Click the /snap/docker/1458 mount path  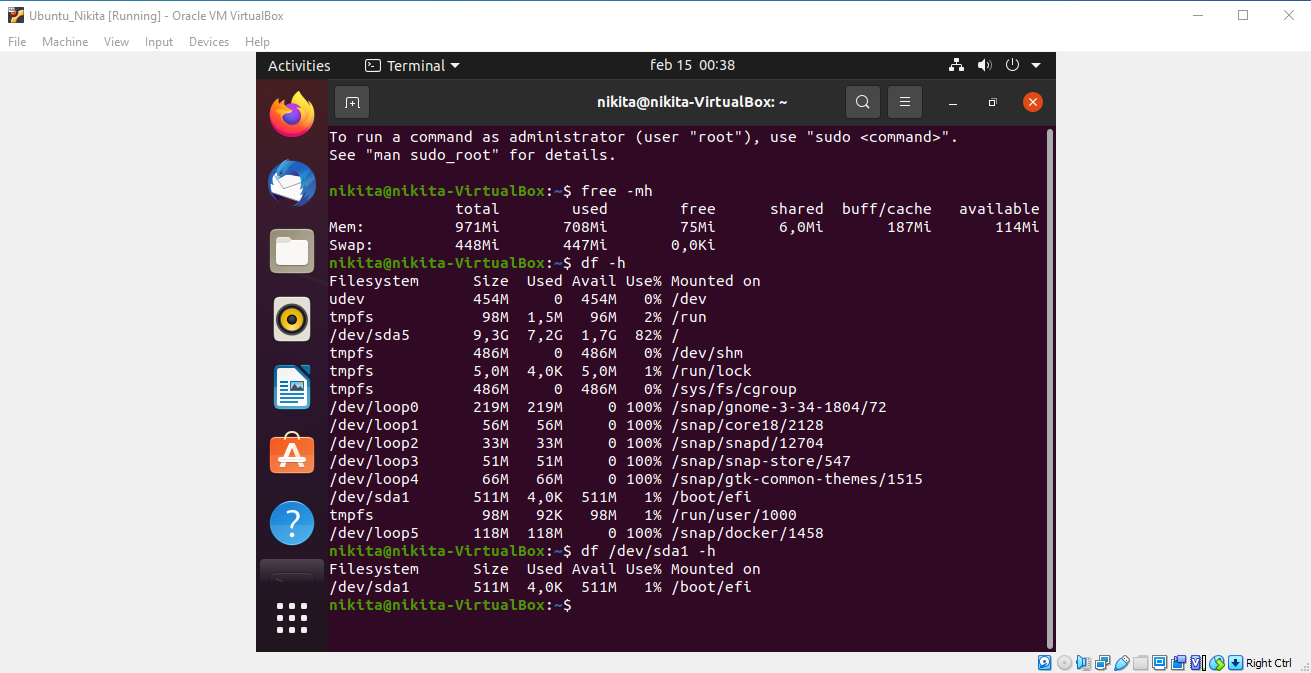[747, 533]
